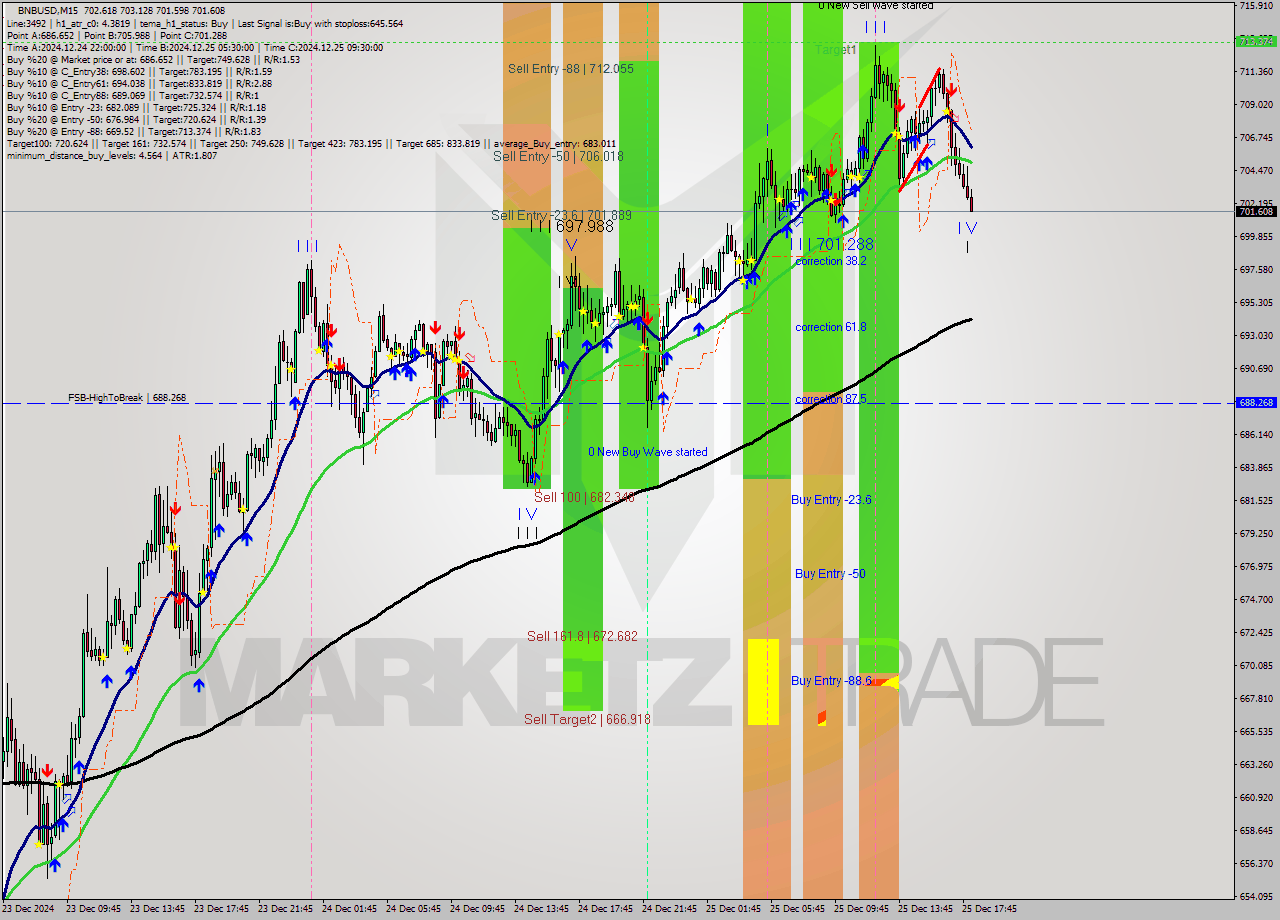This screenshot has height=920, width=1280.
Task: Click the 'Sell Entry -50 | 706.018' label
Action: point(558,156)
